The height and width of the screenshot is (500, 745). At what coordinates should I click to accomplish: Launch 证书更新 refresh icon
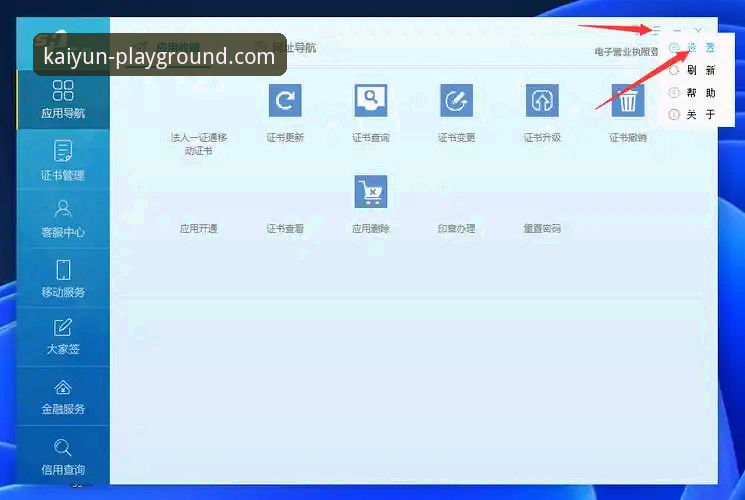pos(285,100)
